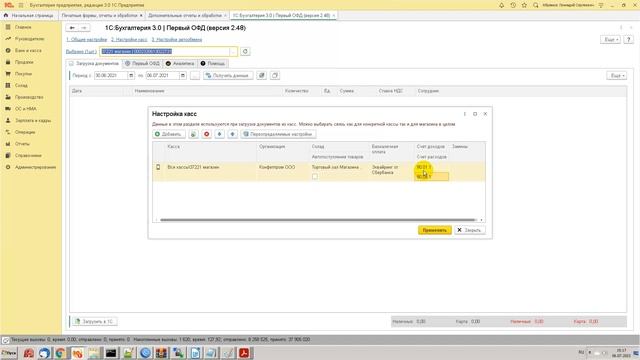The height and width of the screenshot is (360, 640).
Task: Open the main menu hamburger icon in title bar
Action: (x=21, y=5)
